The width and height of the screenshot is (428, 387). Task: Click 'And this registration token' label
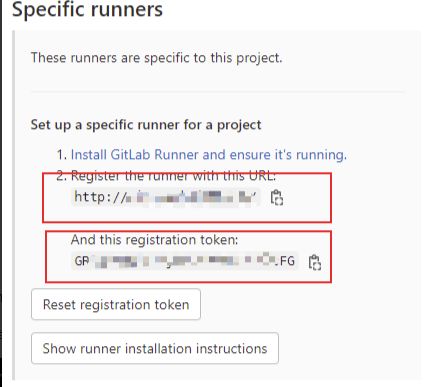(x=155, y=240)
